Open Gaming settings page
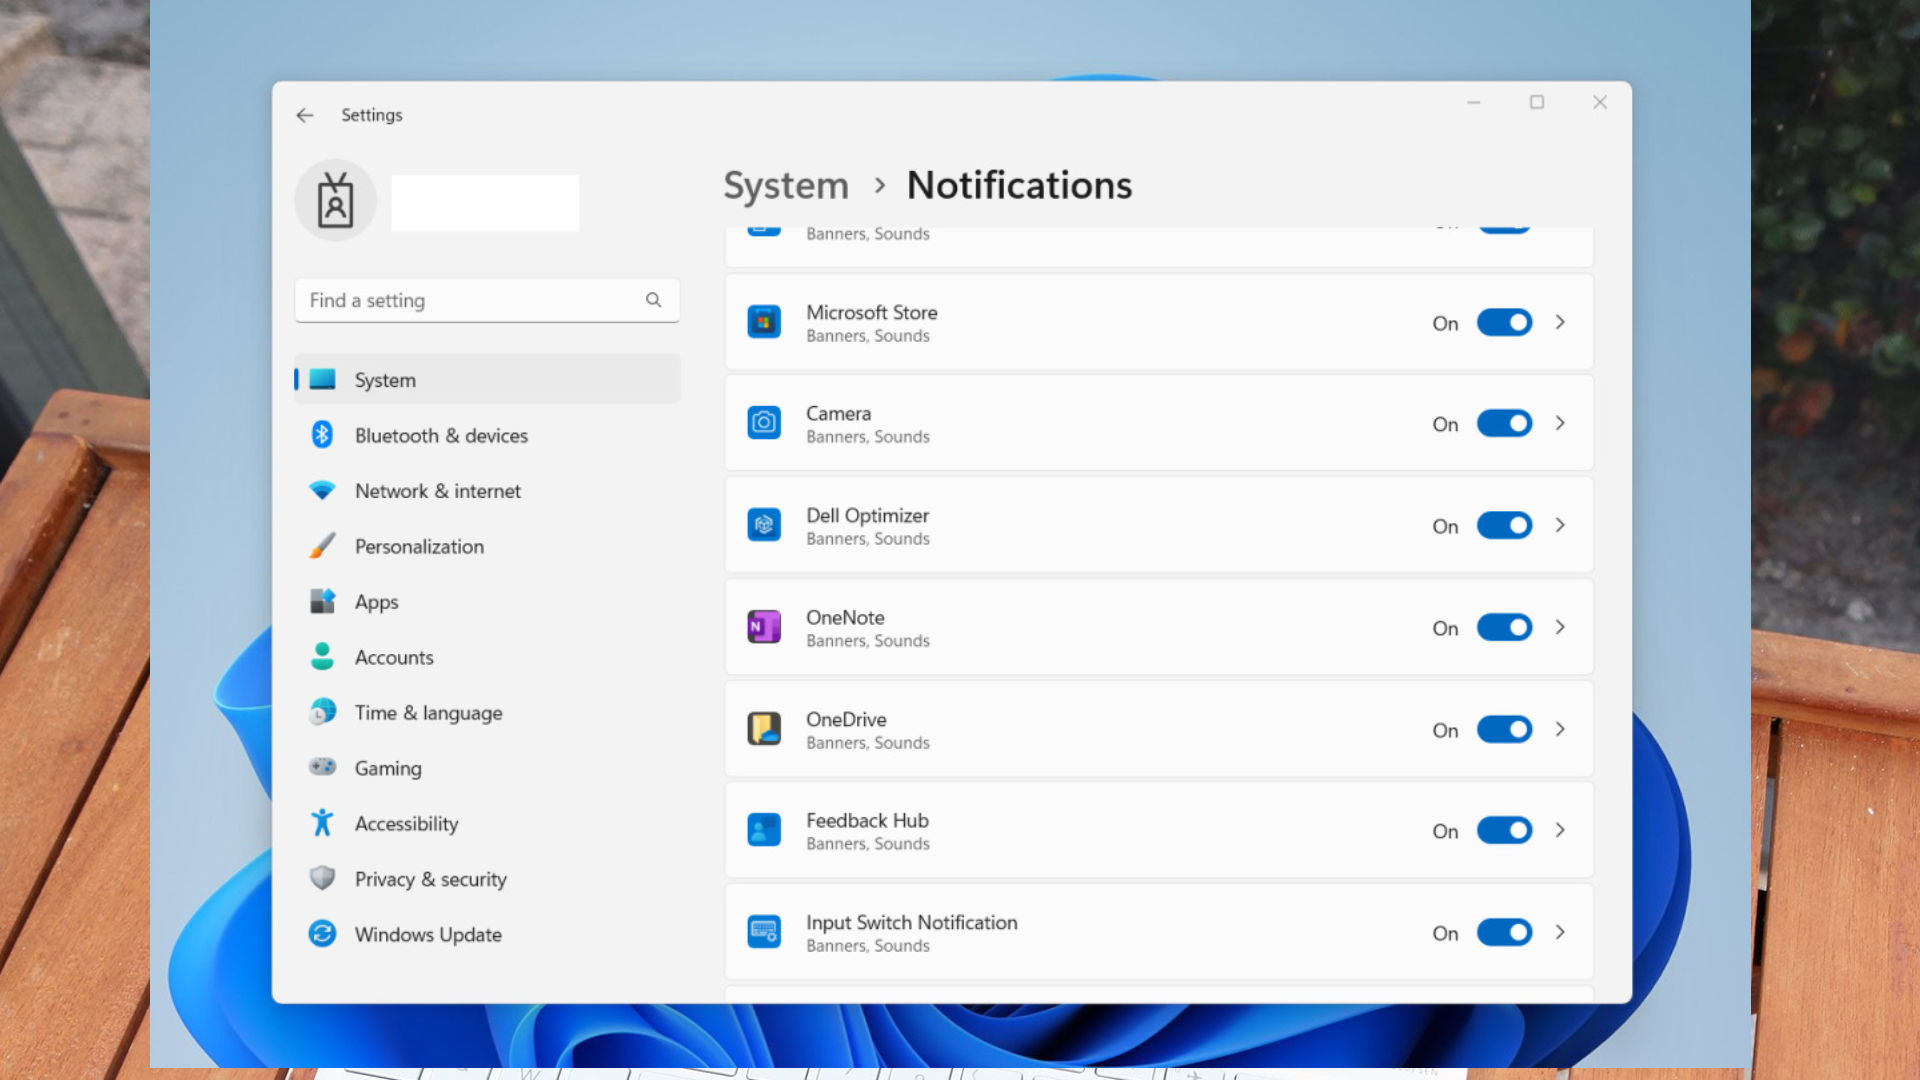The width and height of the screenshot is (1920, 1080). 487,767
